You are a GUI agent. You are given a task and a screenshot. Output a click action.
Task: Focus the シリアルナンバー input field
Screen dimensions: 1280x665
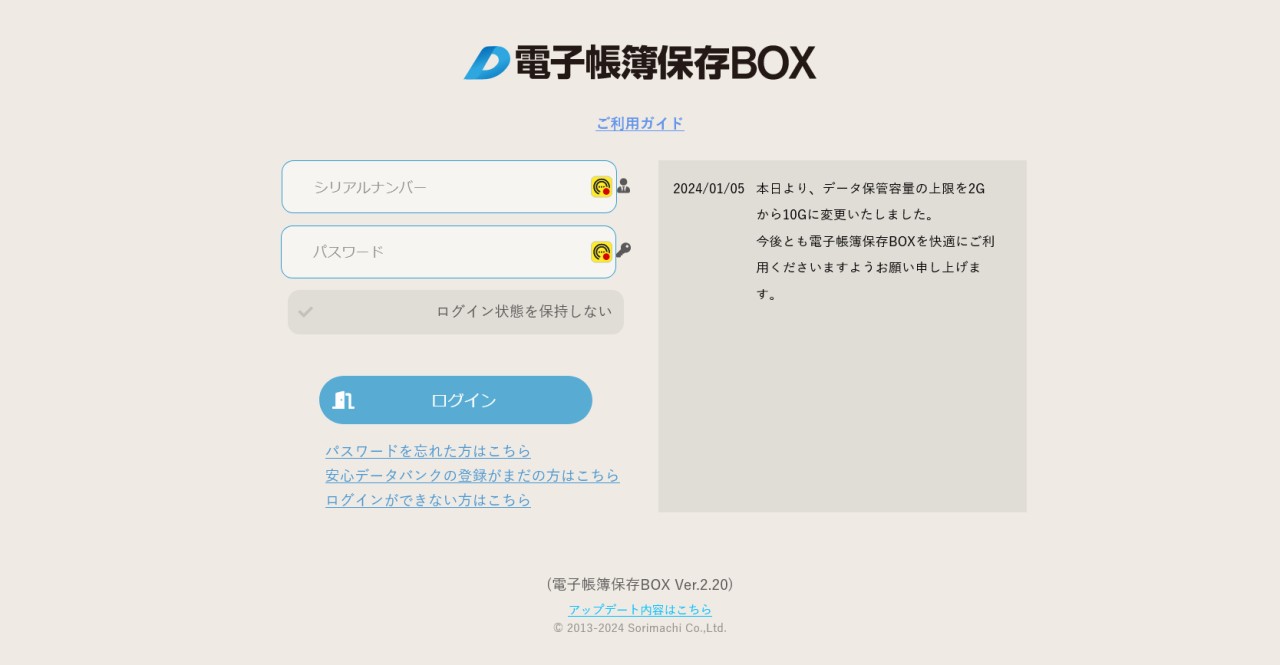click(x=440, y=187)
